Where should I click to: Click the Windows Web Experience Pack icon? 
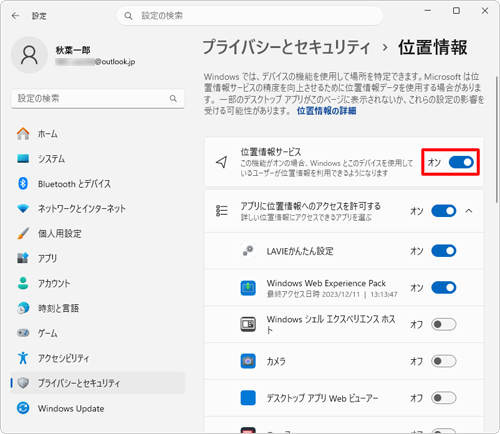(x=248, y=288)
